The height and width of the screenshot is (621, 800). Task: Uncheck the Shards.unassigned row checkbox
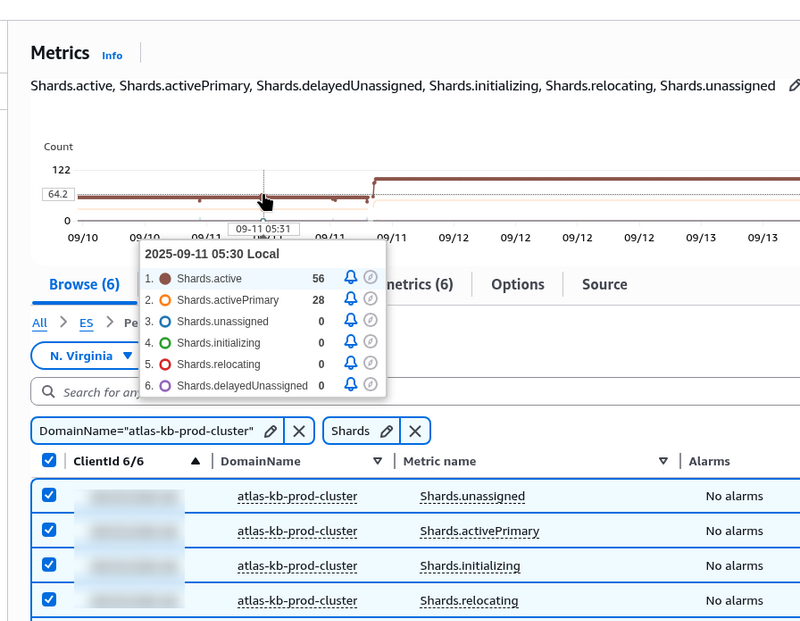point(49,495)
